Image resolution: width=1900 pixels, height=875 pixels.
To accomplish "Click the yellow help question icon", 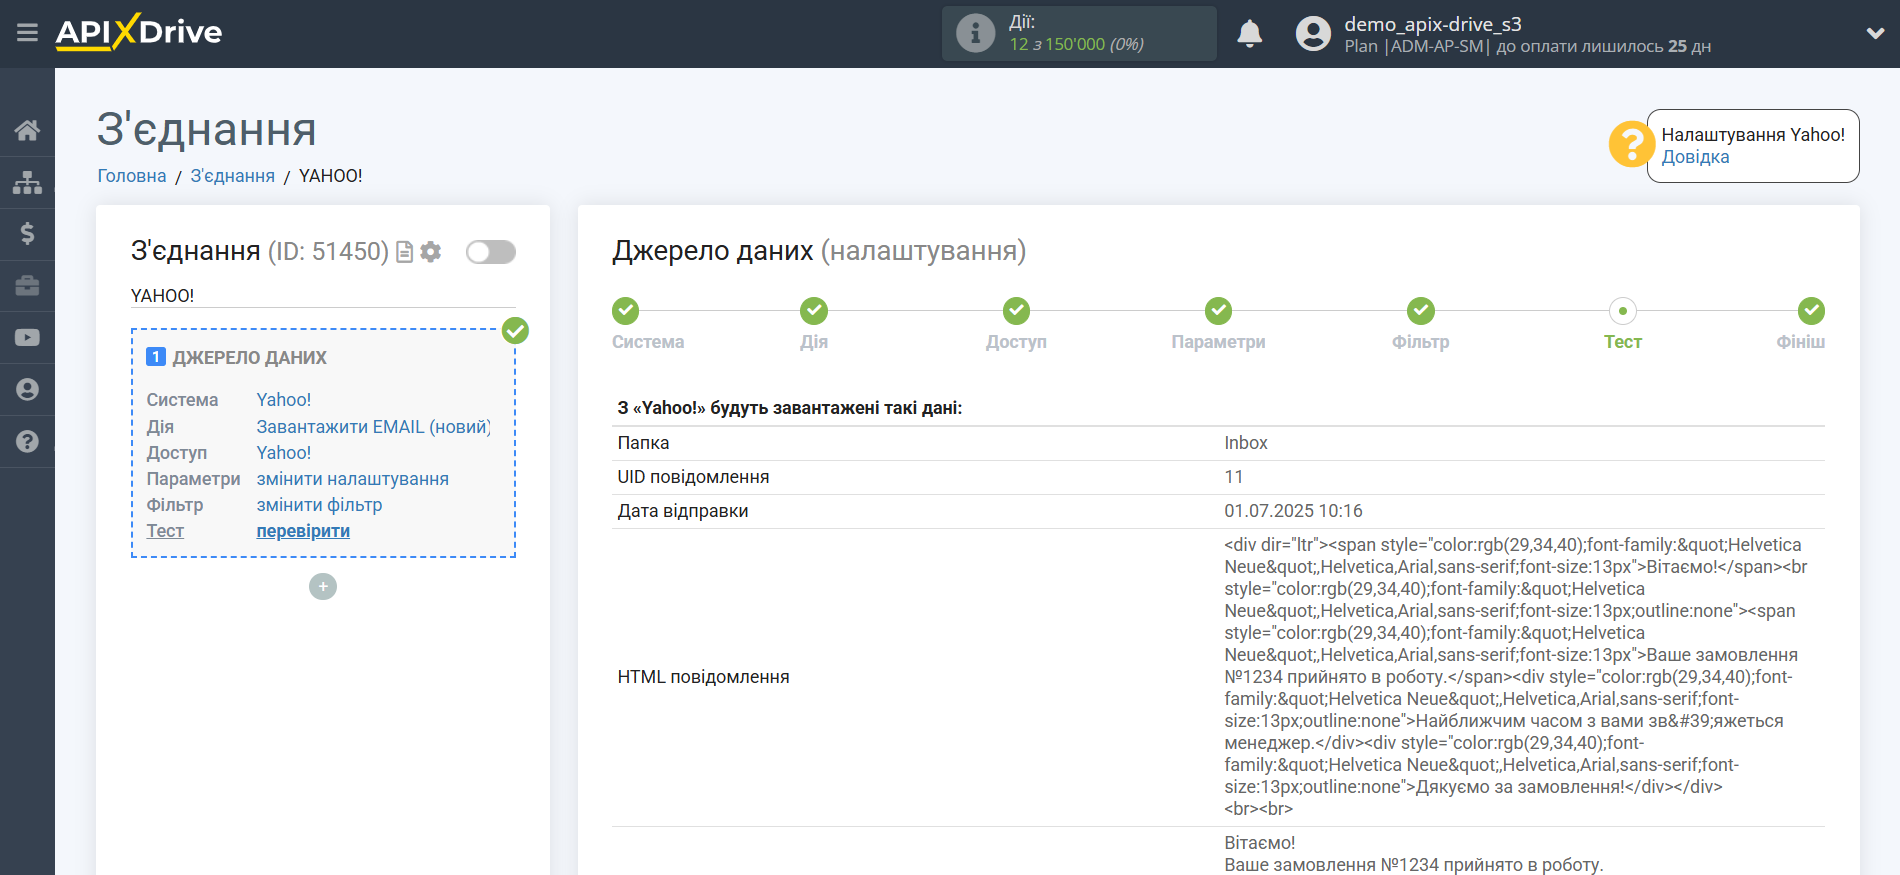I will point(1631,144).
